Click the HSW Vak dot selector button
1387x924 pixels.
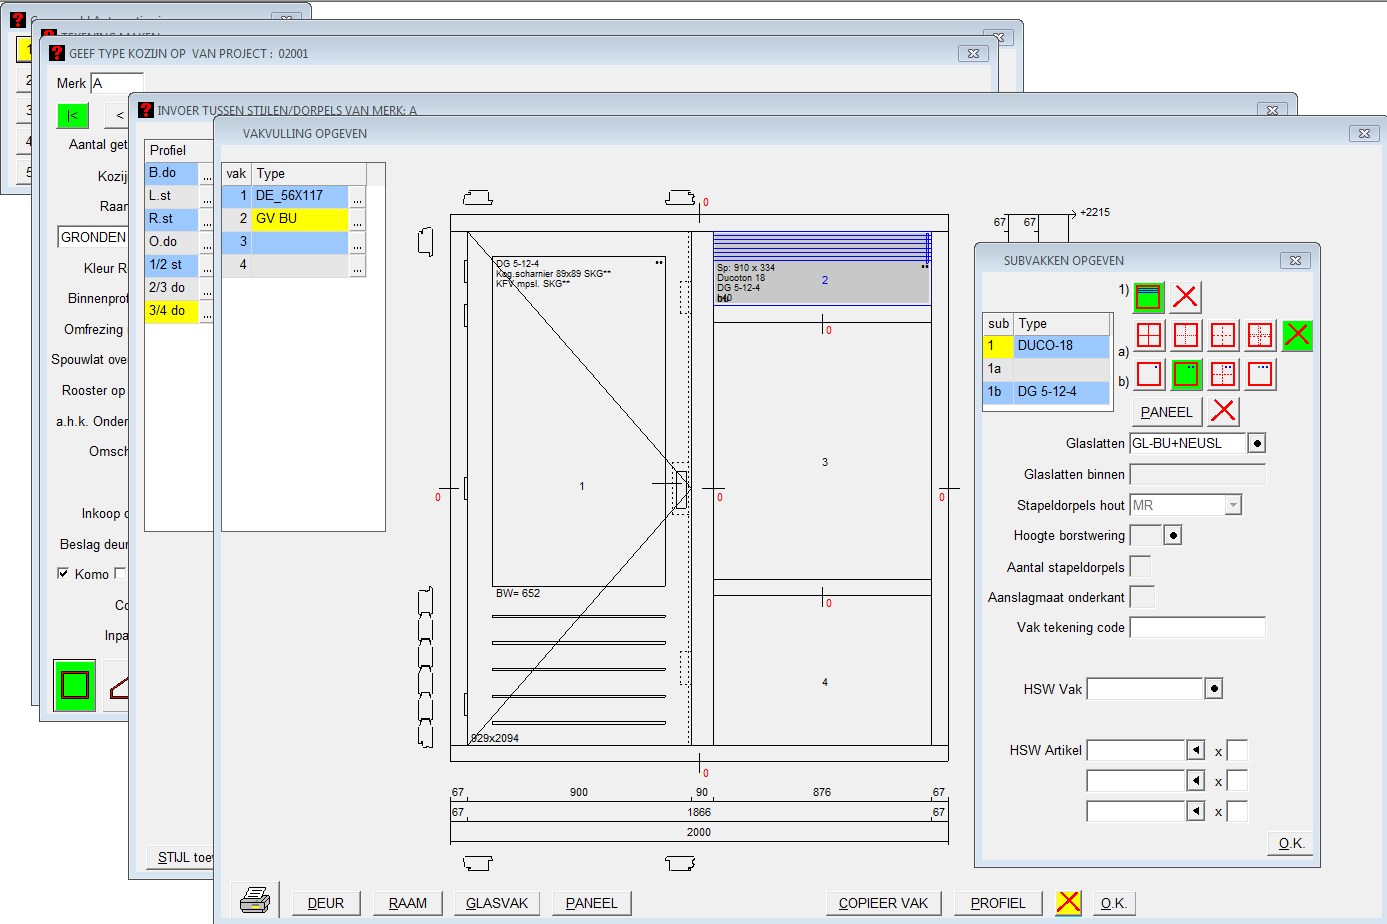pos(1213,689)
